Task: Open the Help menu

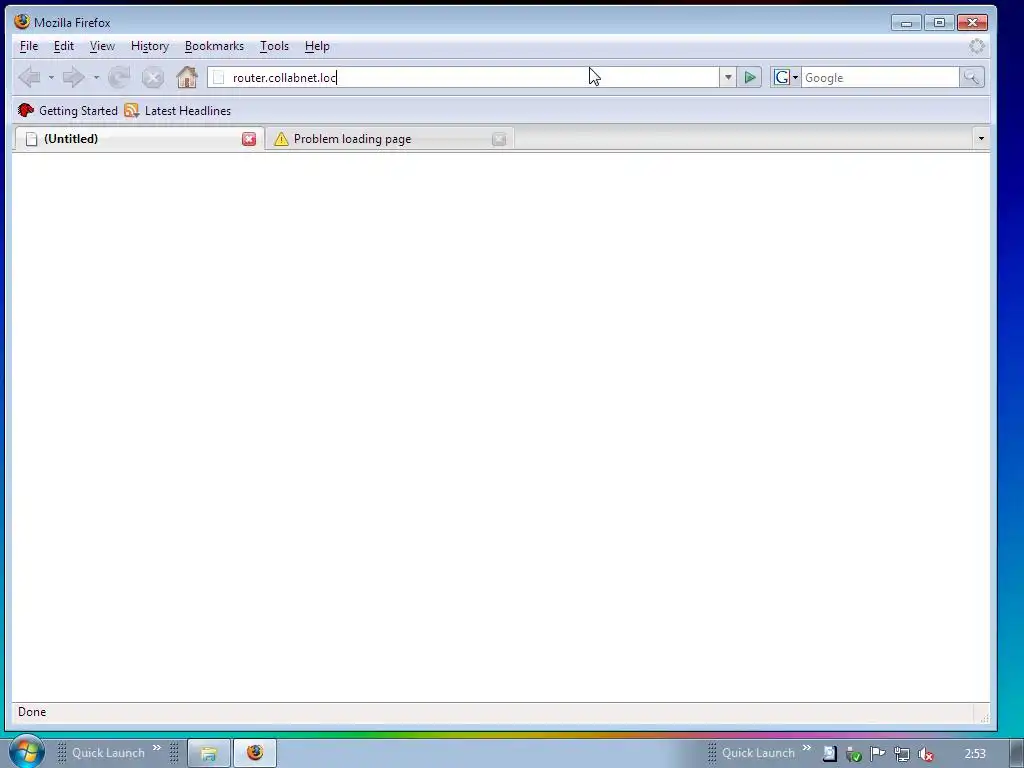Action: click(317, 46)
